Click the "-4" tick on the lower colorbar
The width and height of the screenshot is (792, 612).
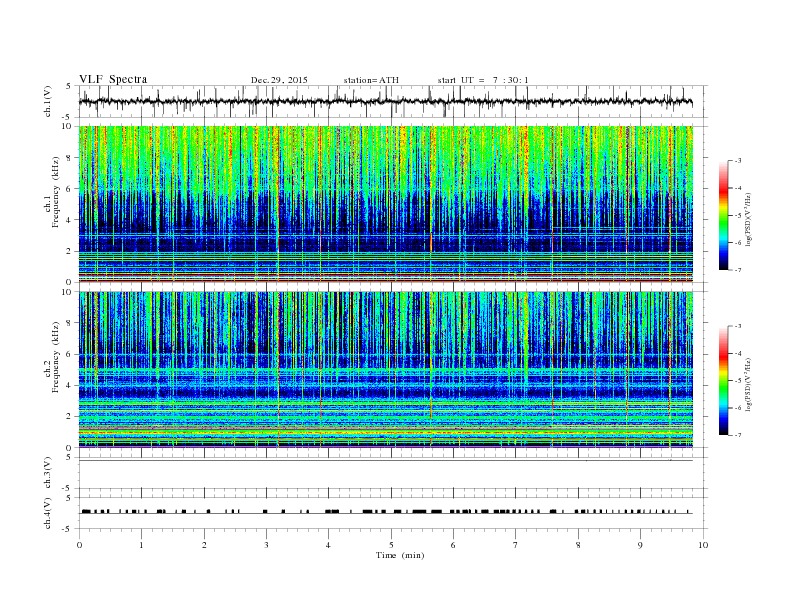click(x=737, y=353)
